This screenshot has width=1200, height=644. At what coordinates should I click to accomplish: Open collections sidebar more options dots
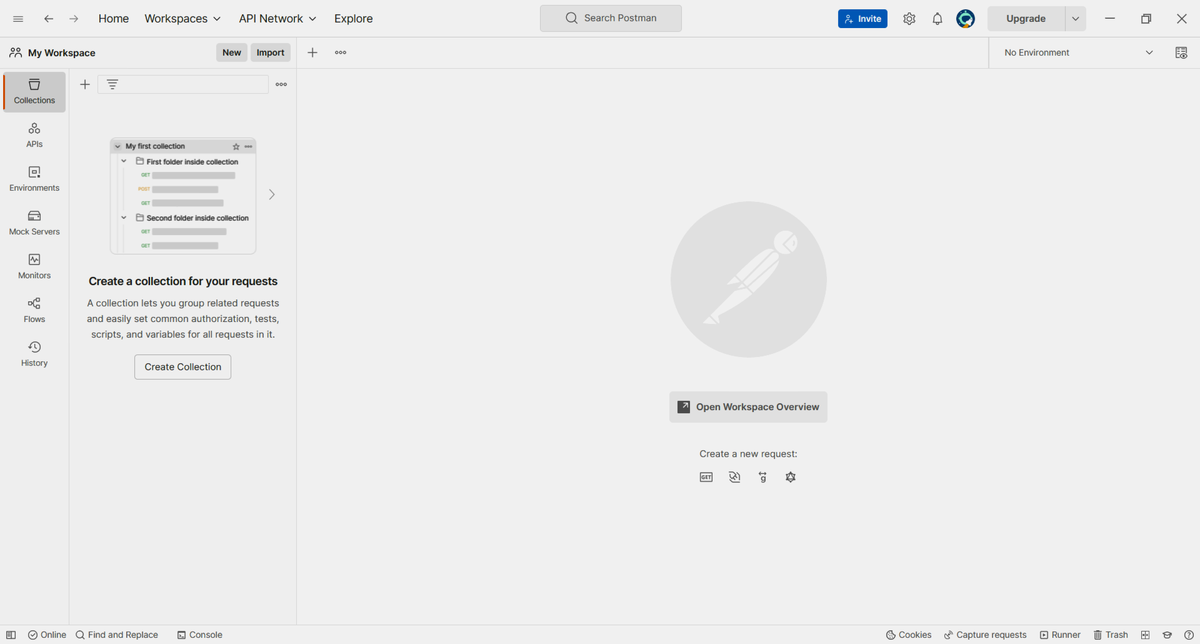click(x=281, y=84)
